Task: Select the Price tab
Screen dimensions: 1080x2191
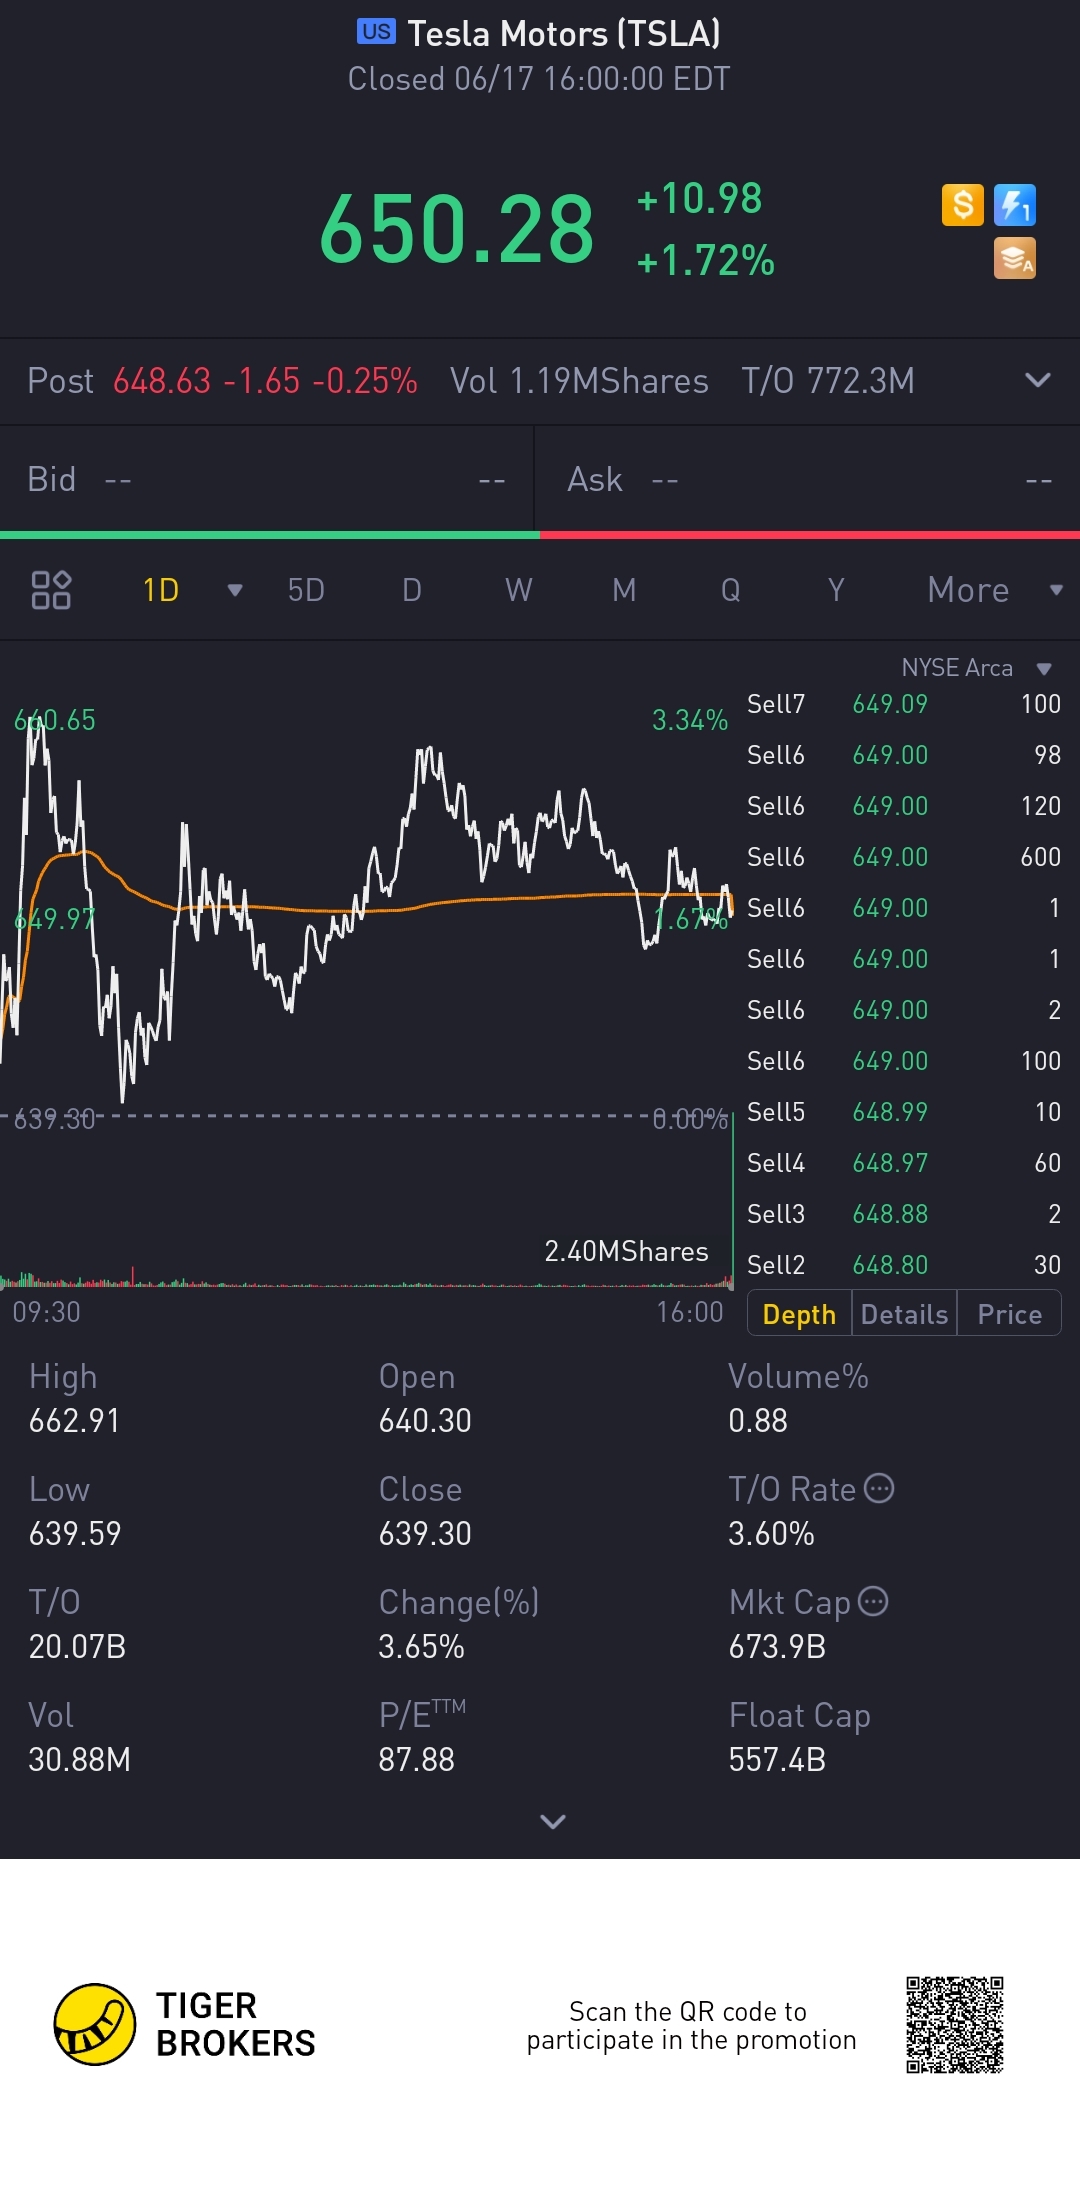Action: pos(1009,1314)
